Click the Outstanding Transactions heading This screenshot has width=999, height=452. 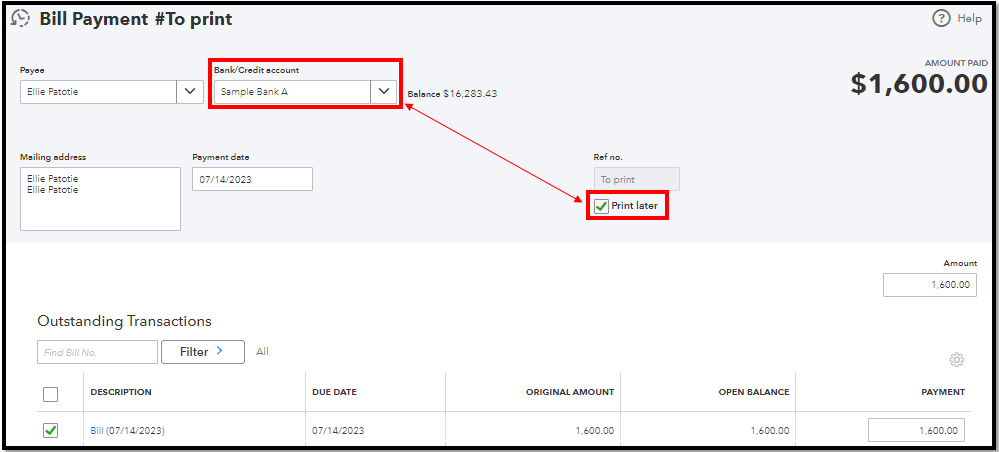[124, 321]
